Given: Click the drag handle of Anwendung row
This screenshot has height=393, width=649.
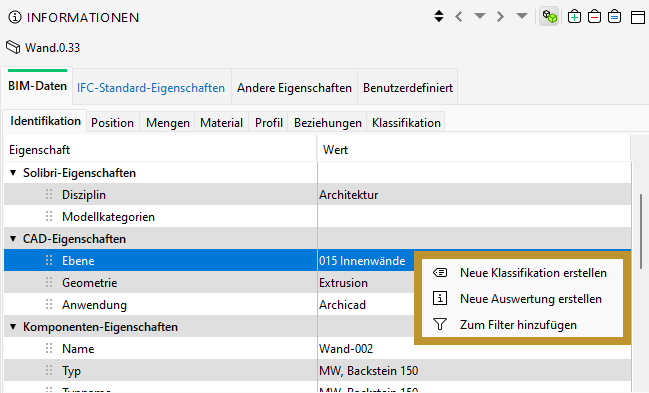Looking at the screenshot, I should tap(49, 304).
